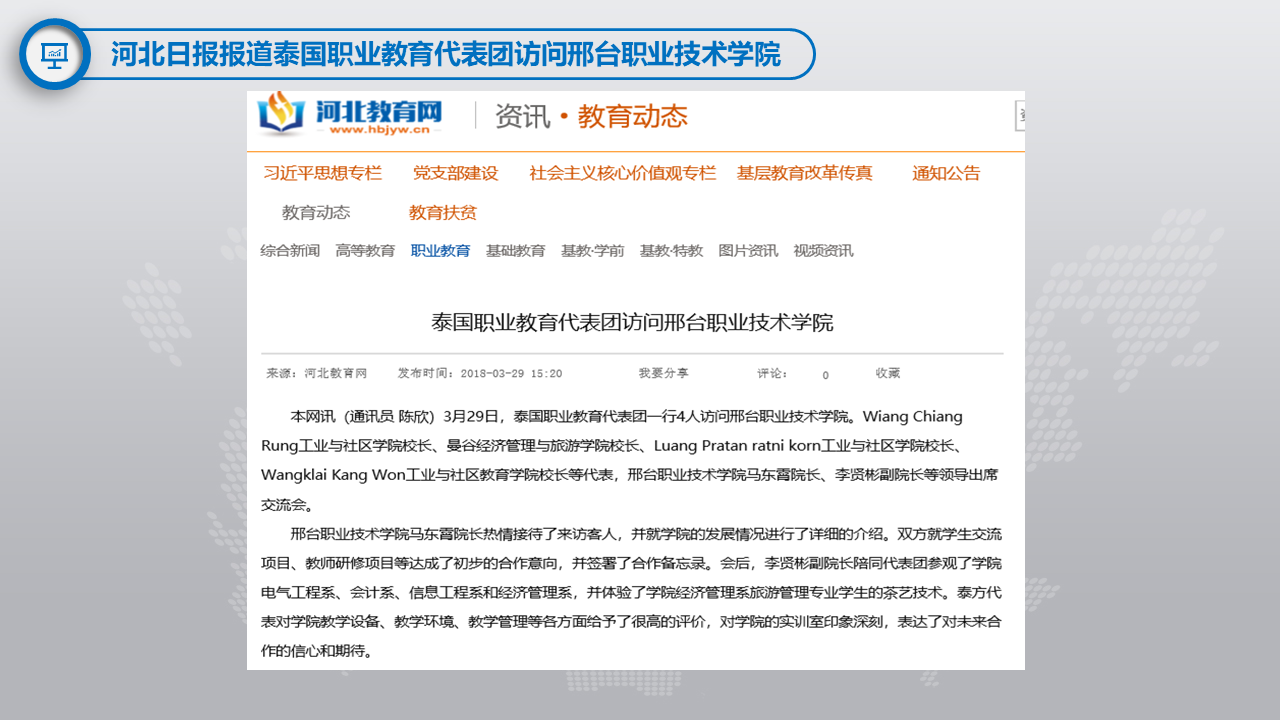1280x720 pixels.
Task: Switch to 综合新闻 tab
Action: pyautogui.click(x=290, y=251)
